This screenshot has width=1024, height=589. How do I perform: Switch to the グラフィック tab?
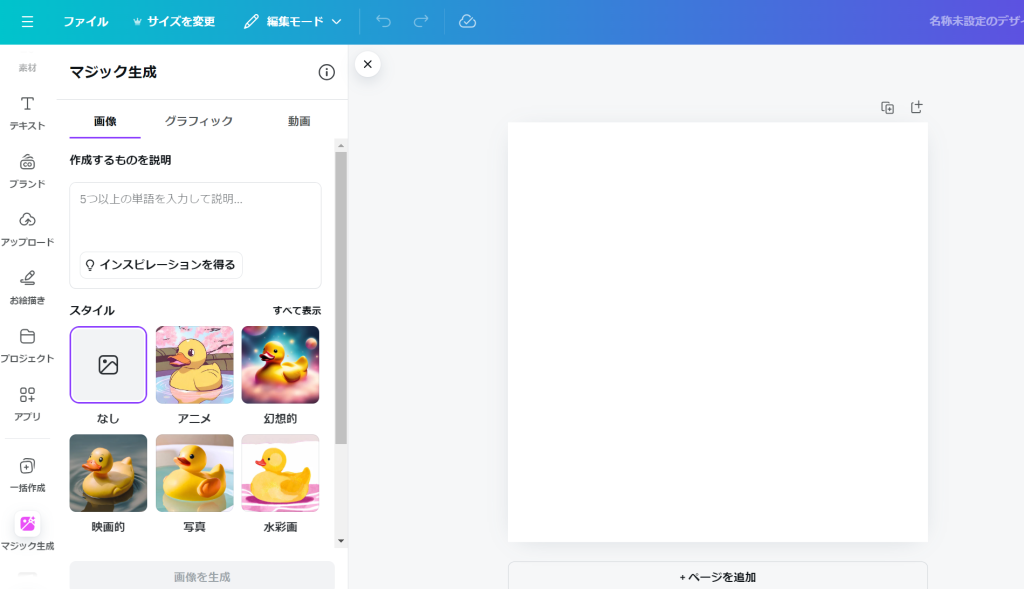click(199, 121)
